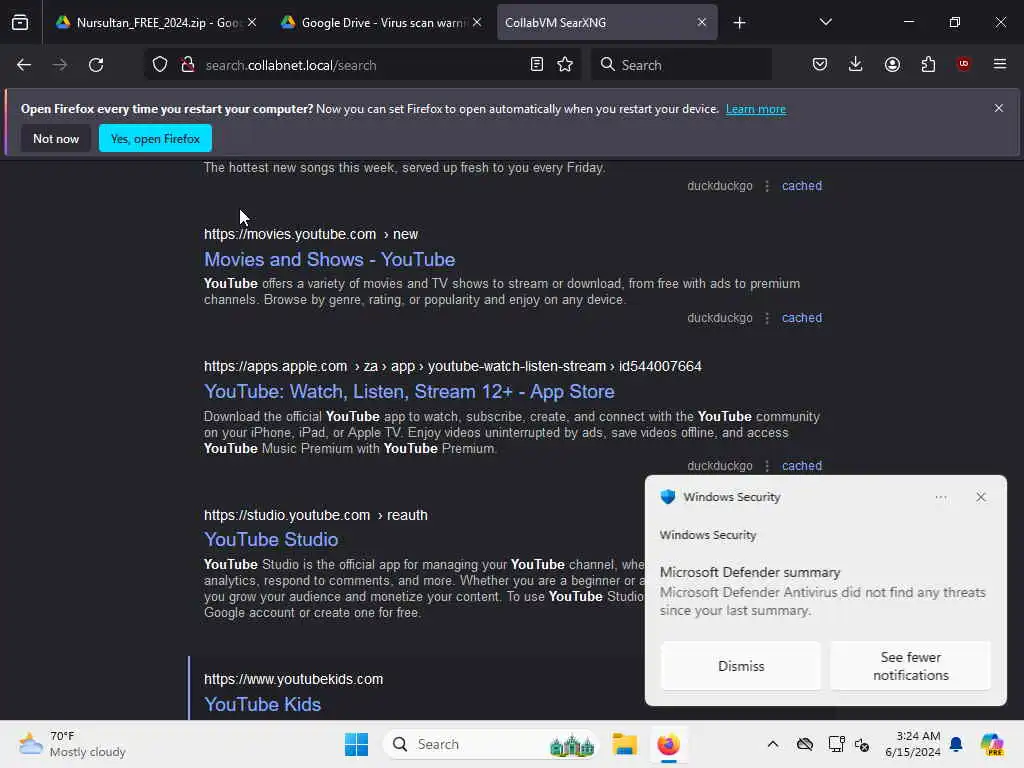Open the Windows Start menu

click(x=357, y=744)
